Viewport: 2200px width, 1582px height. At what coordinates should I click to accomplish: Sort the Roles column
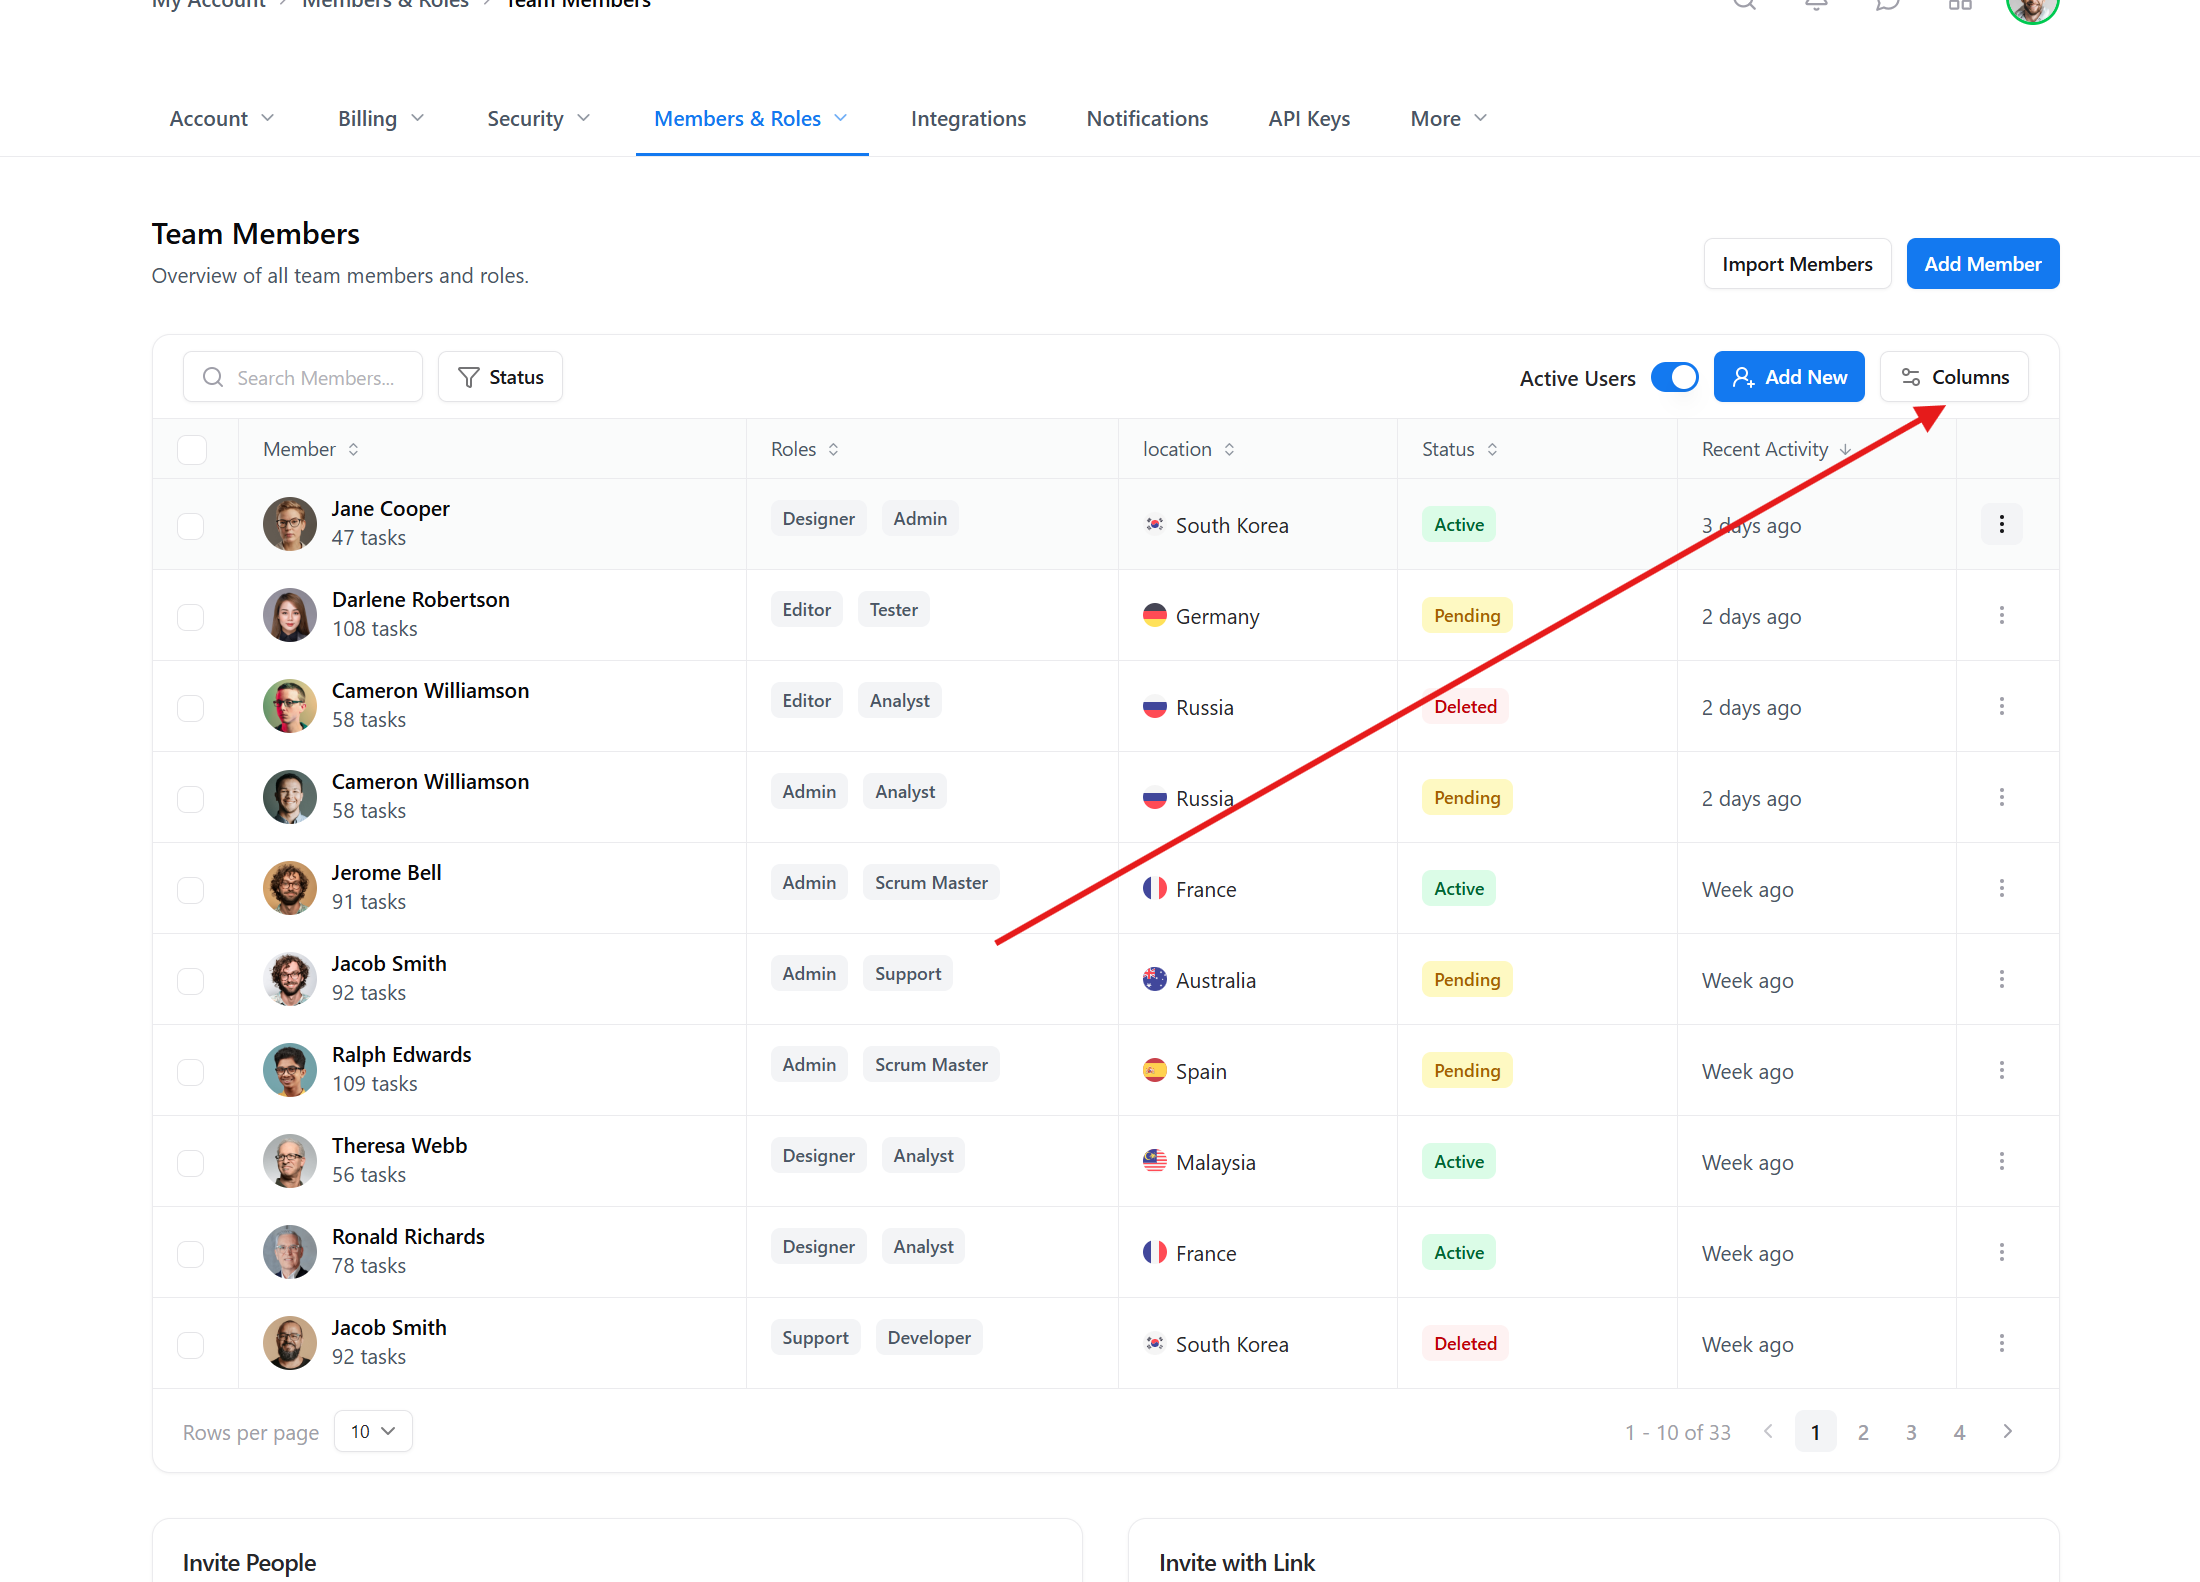tap(833, 450)
